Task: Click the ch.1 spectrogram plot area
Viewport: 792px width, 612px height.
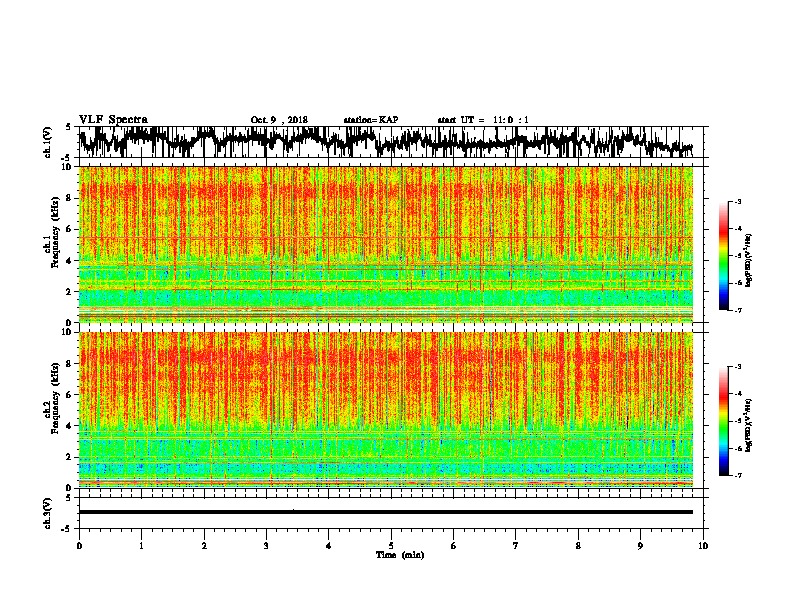Action: pos(386,244)
